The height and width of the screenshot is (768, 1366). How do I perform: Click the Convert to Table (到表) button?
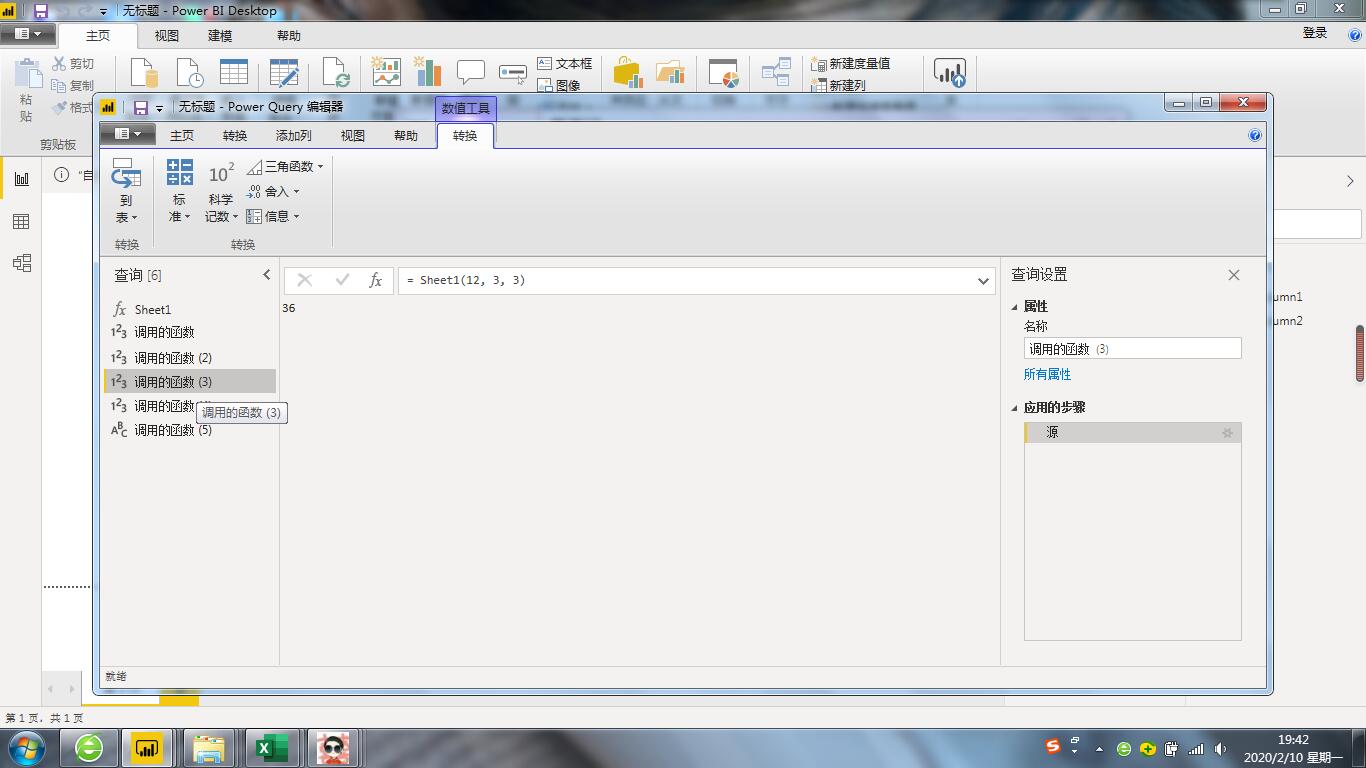coord(126,191)
